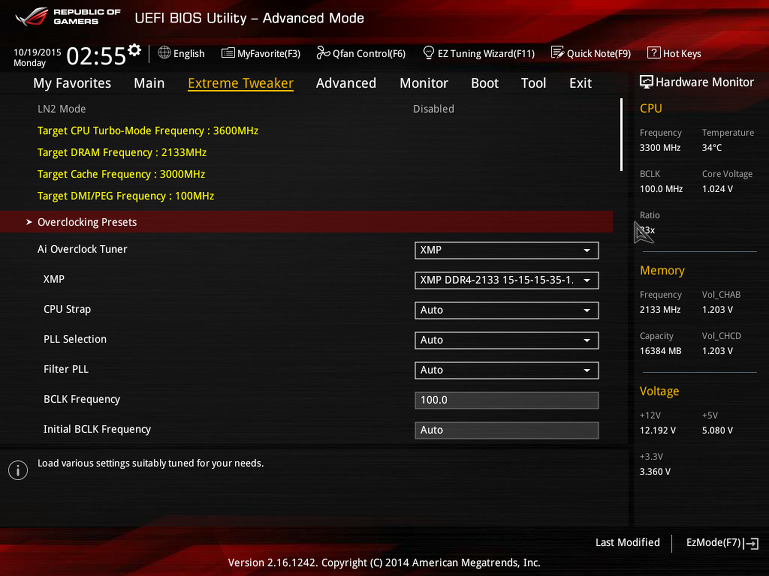
Task: Select the CPU Strap label
Action: (67, 309)
